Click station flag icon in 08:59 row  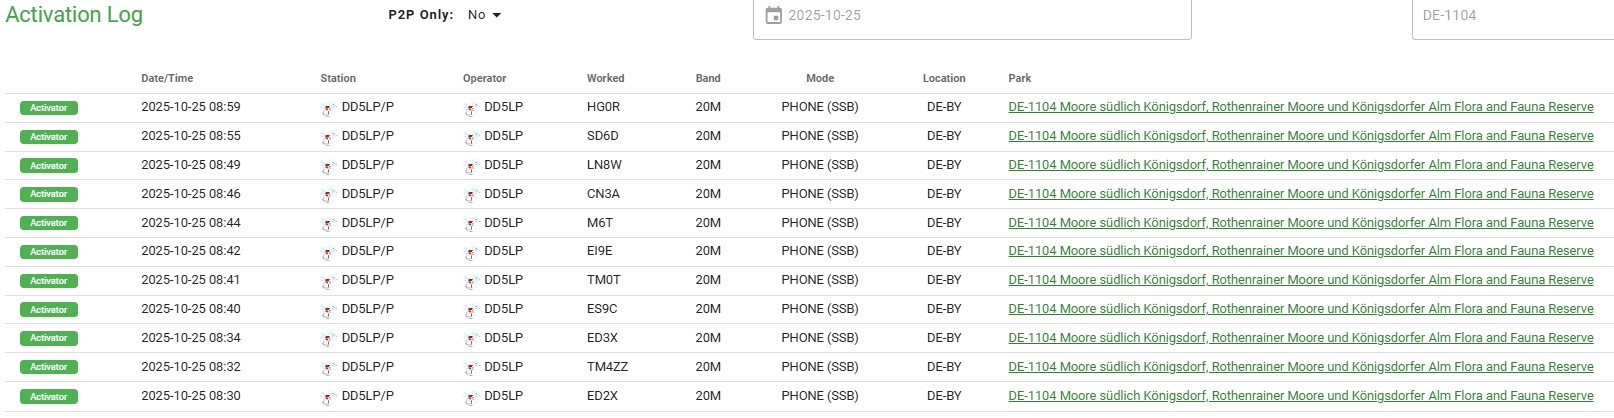327,109
